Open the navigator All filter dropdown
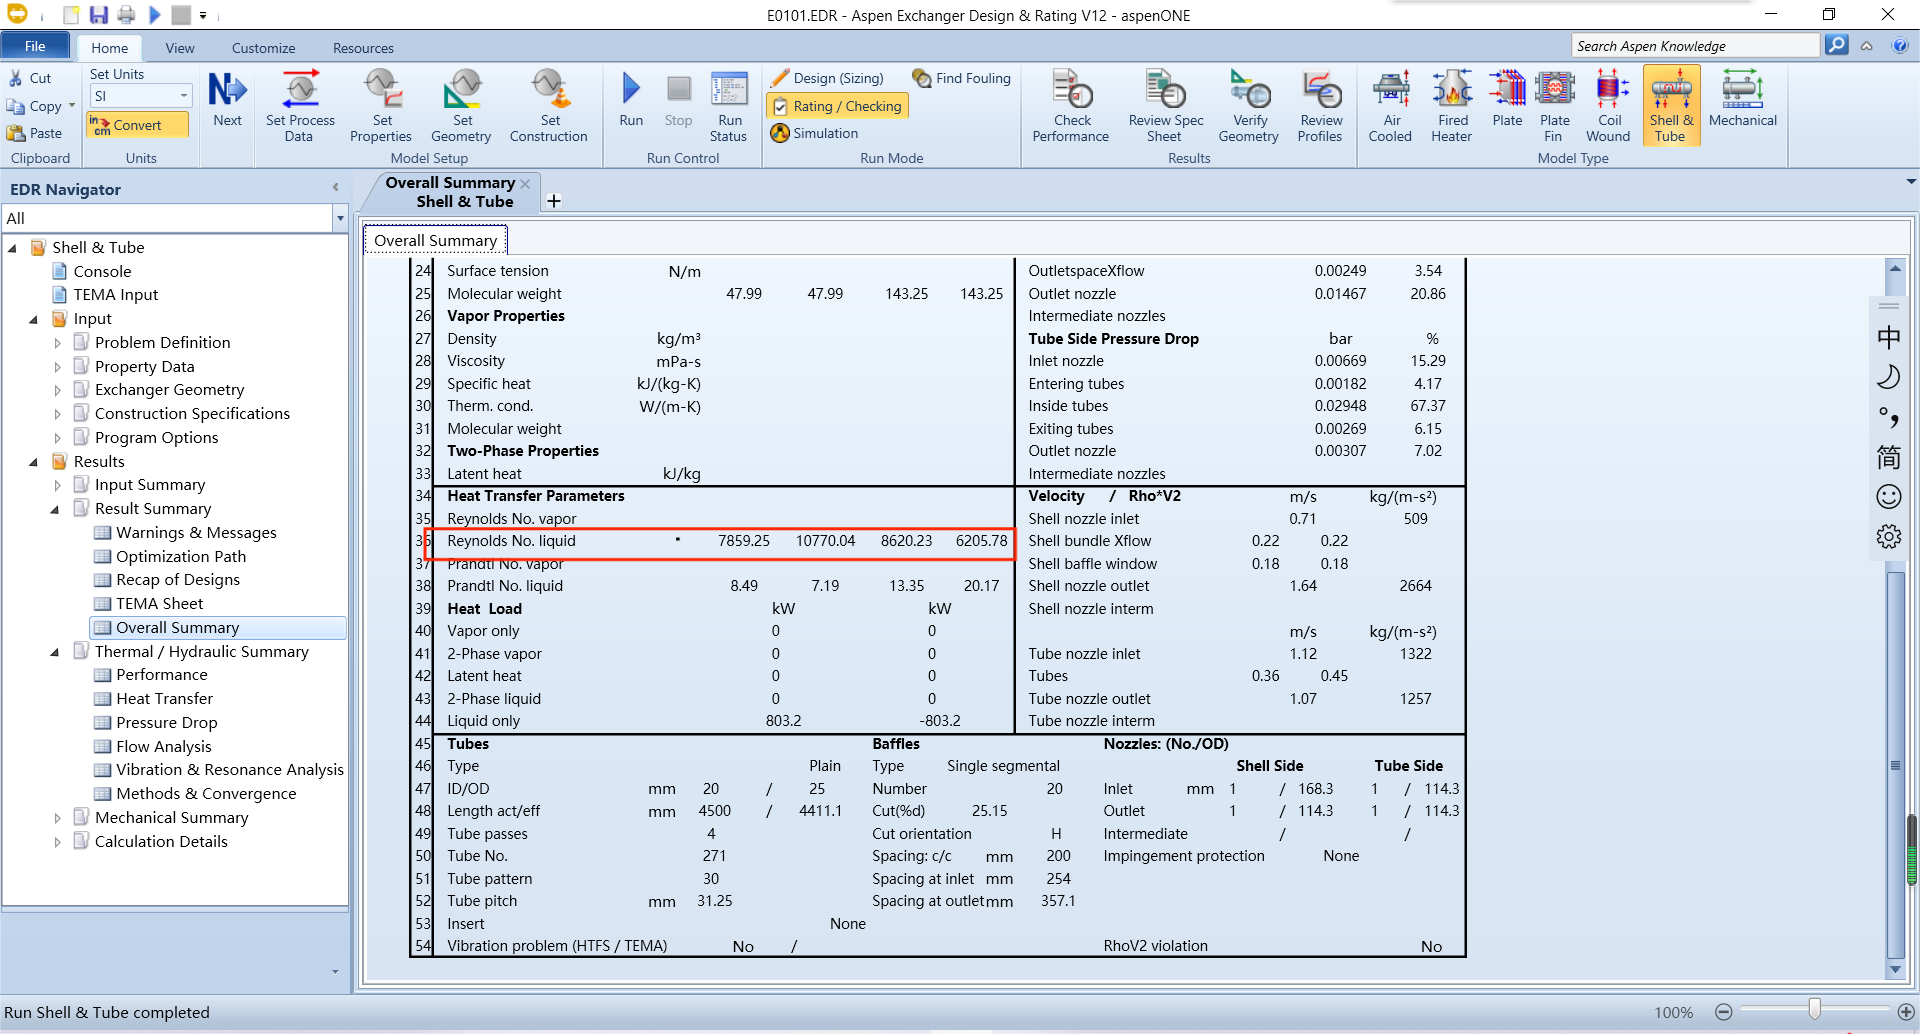Screen dimensions: 1920x1034 (340, 218)
